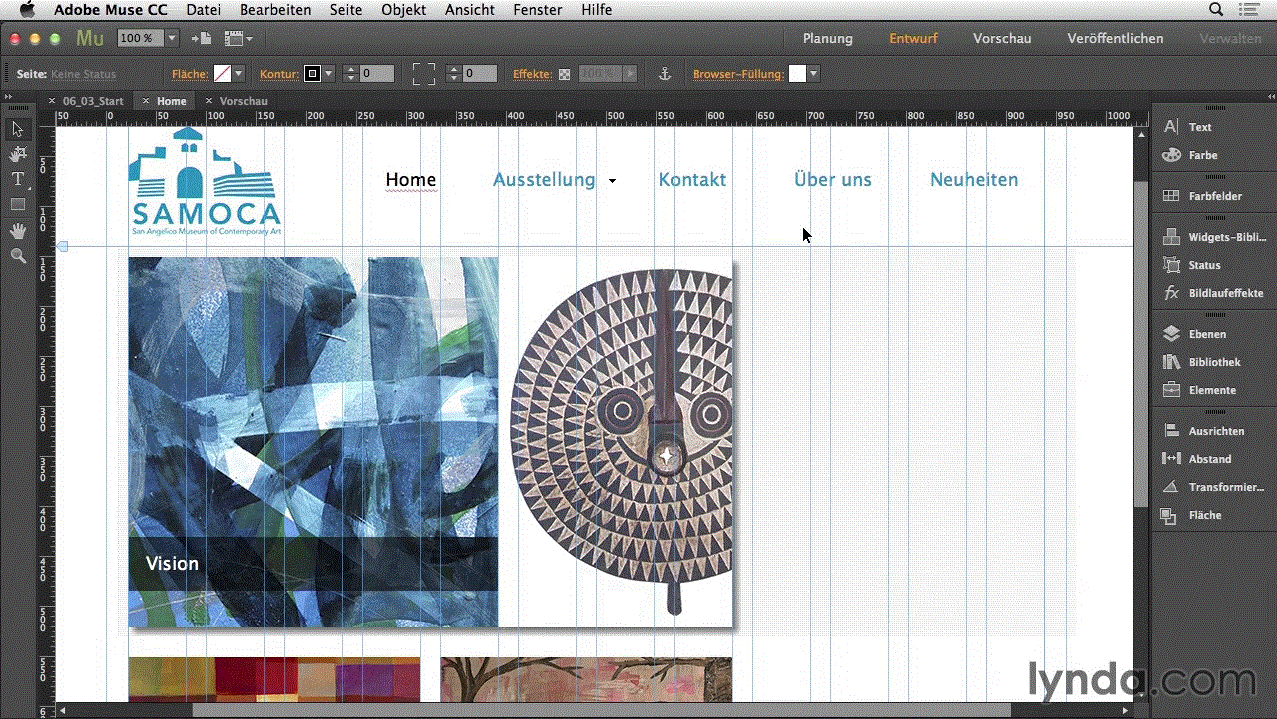The width and height of the screenshot is (1277, 719).
Task: Click the stroke weight input field
Action: 377,74
